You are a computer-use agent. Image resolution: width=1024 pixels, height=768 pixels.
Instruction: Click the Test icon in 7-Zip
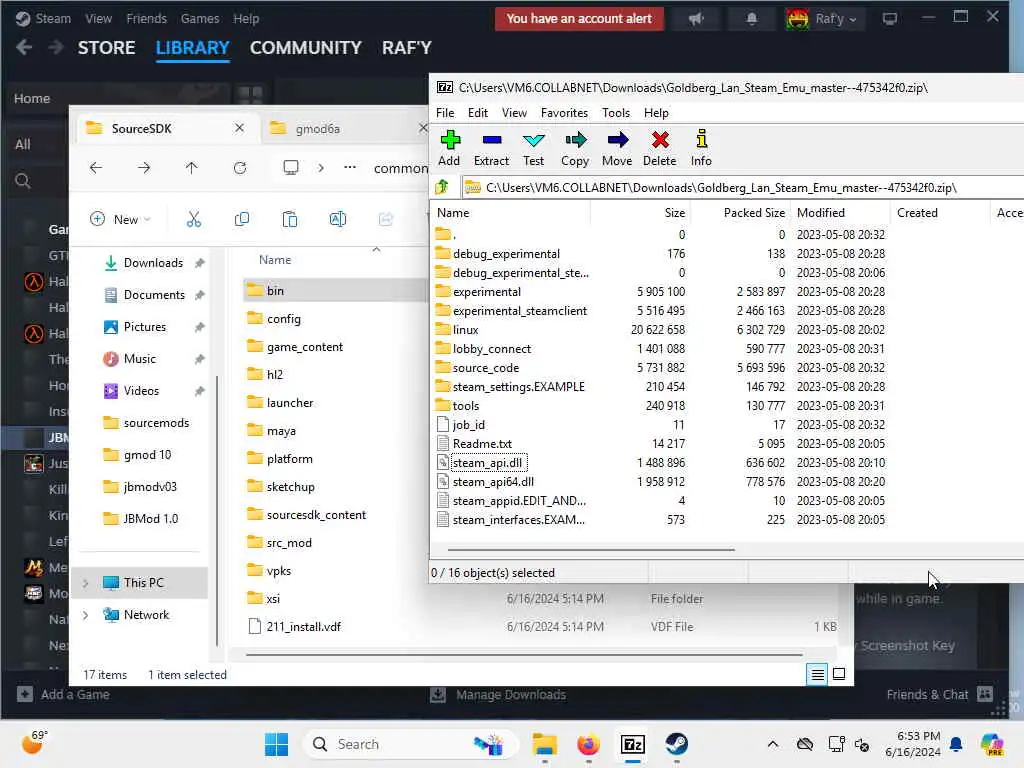[x=534, y=148]
